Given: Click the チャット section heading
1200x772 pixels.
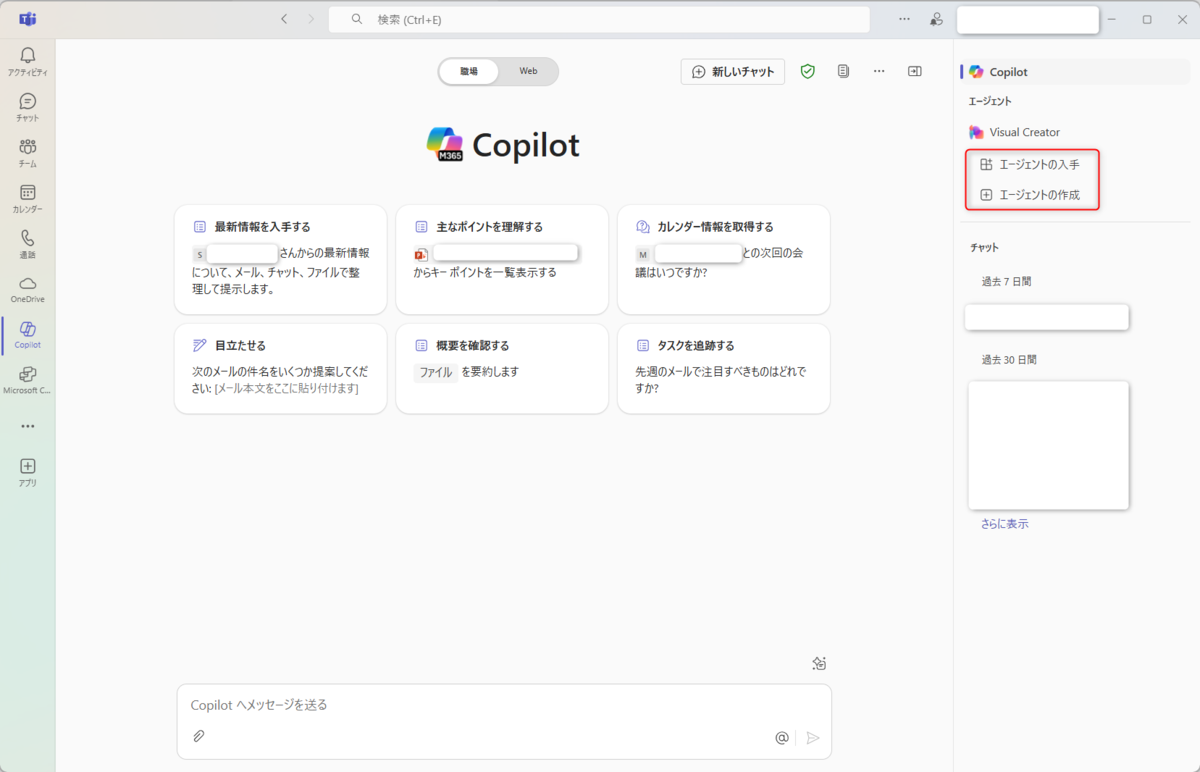Looking at the screenshot, I should 984,247.
